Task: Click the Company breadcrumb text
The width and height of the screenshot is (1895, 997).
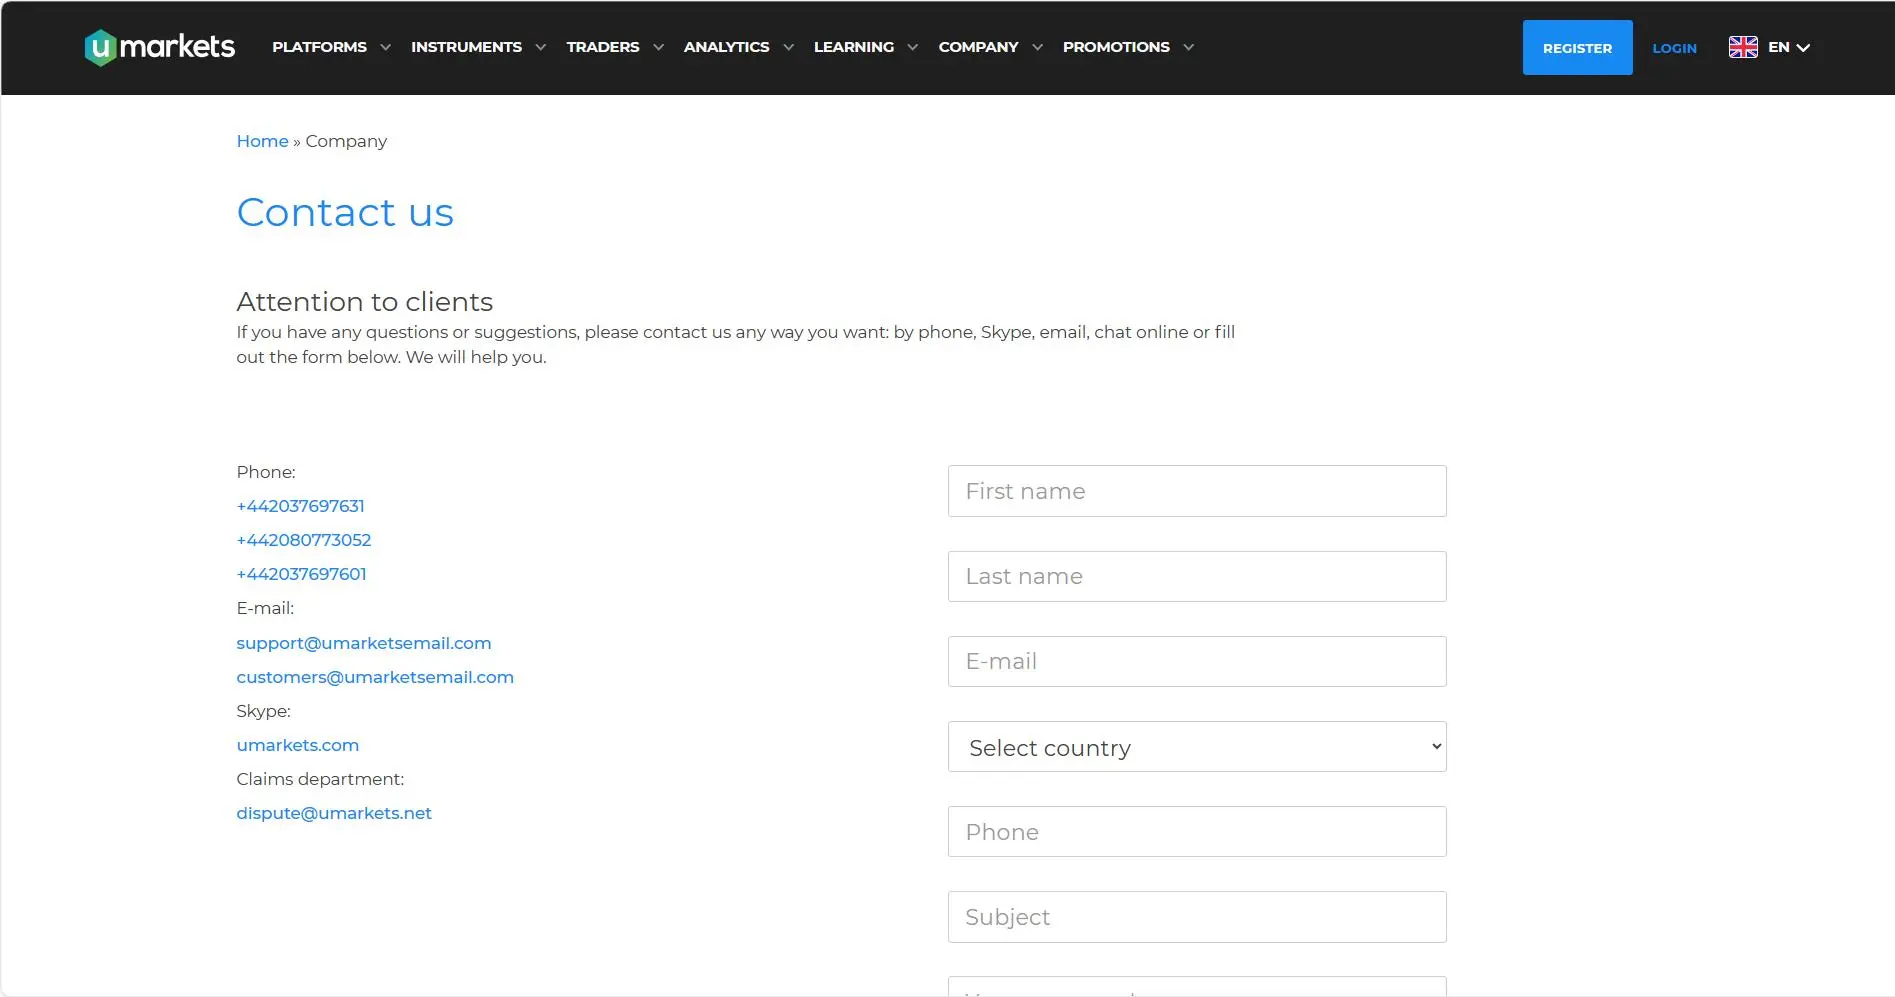Action: [346, 141]
